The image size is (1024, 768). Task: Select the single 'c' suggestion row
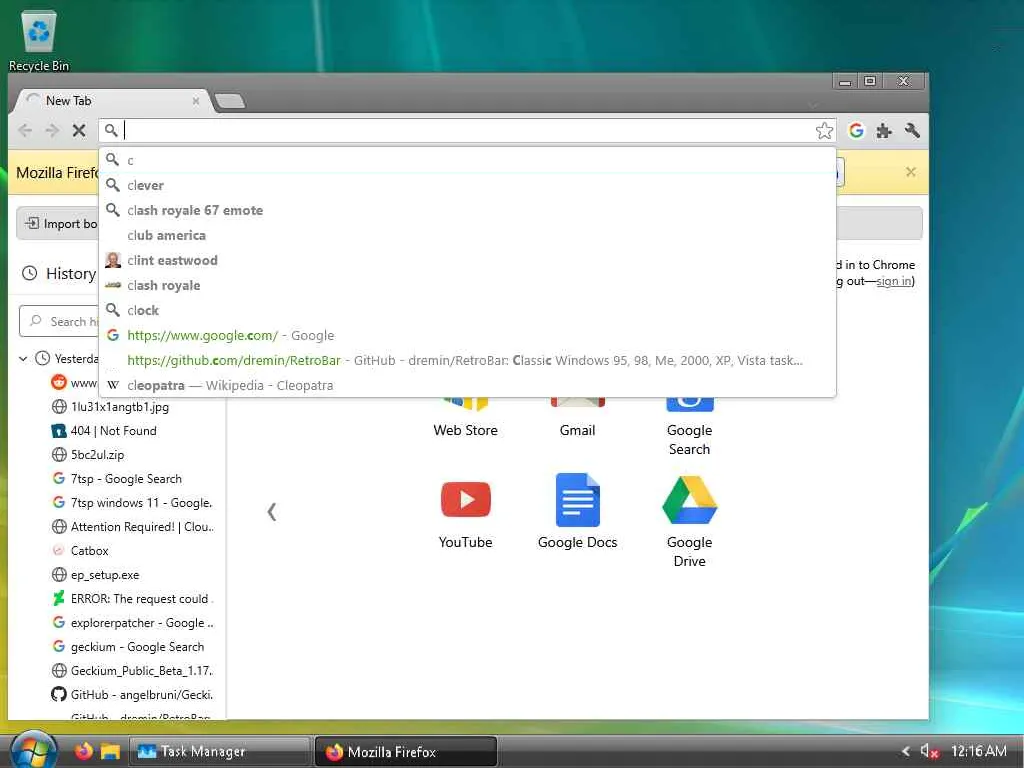[468, 160]
